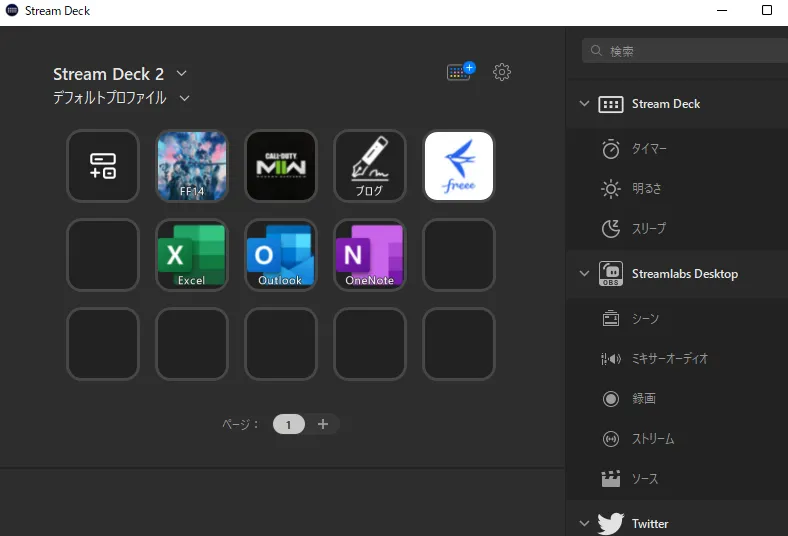788x536 pixels.
Task: Collapse the Stream Deck category
Action: tap(584, 103)
